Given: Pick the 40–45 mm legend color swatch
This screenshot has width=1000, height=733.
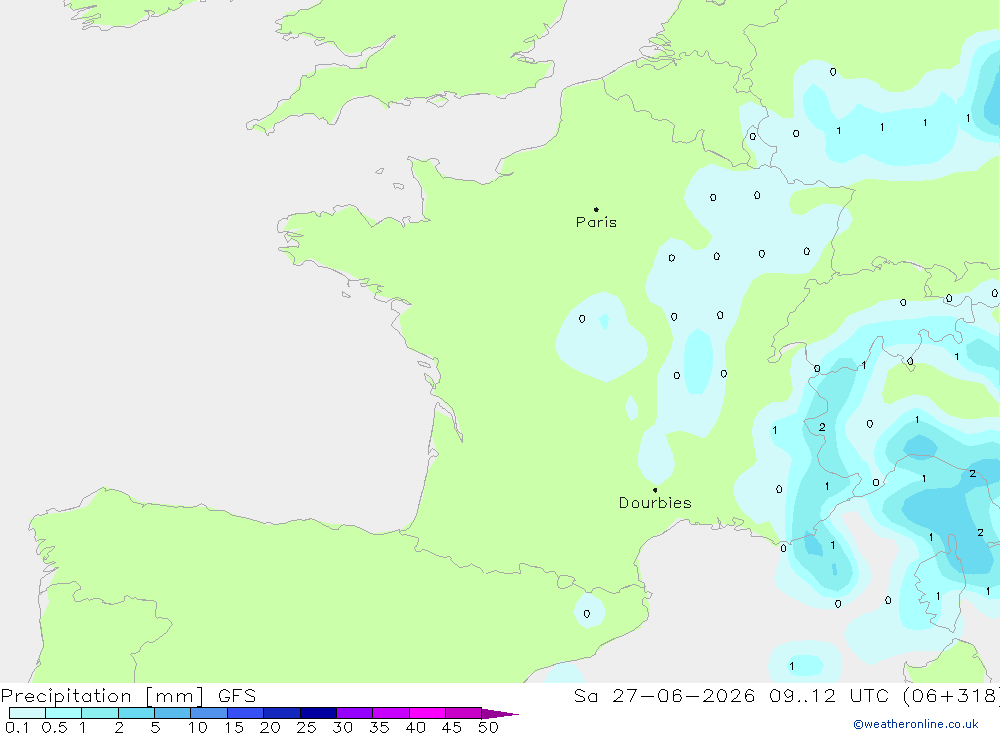Looking at the screenshot, I should coord(427,713).
